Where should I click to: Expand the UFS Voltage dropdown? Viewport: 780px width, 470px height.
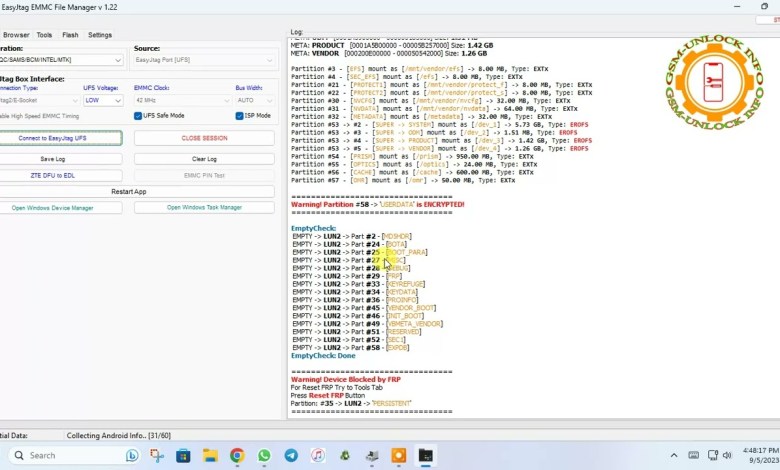103,100
